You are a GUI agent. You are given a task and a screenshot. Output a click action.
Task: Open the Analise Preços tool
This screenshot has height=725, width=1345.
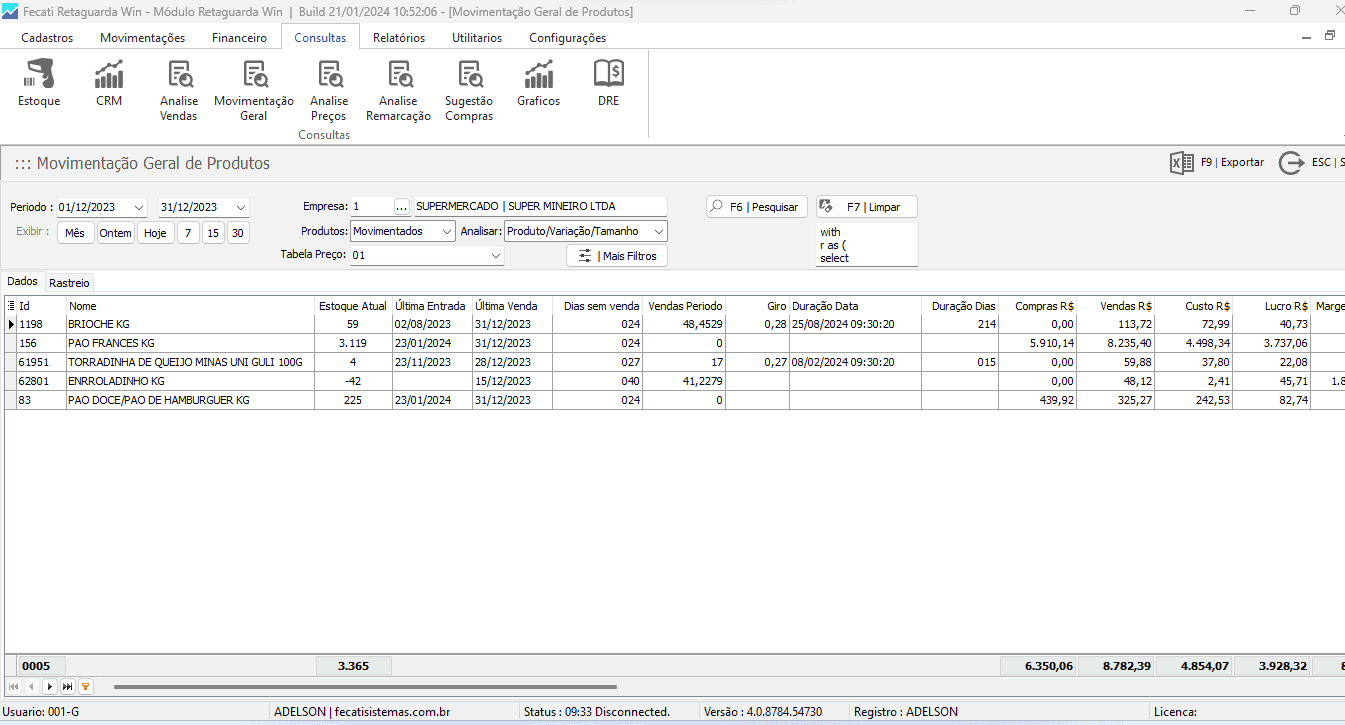point(329,75)
